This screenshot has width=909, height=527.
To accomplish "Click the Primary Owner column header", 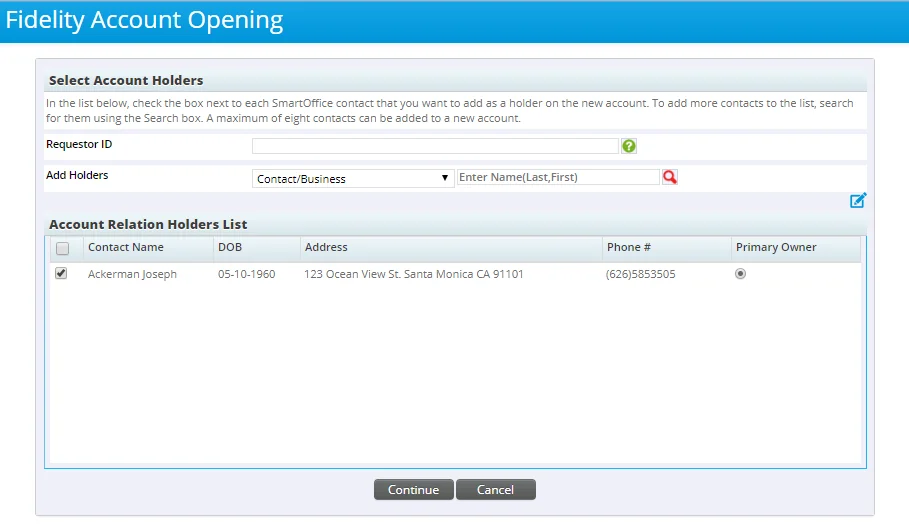I will click(776, 248).
